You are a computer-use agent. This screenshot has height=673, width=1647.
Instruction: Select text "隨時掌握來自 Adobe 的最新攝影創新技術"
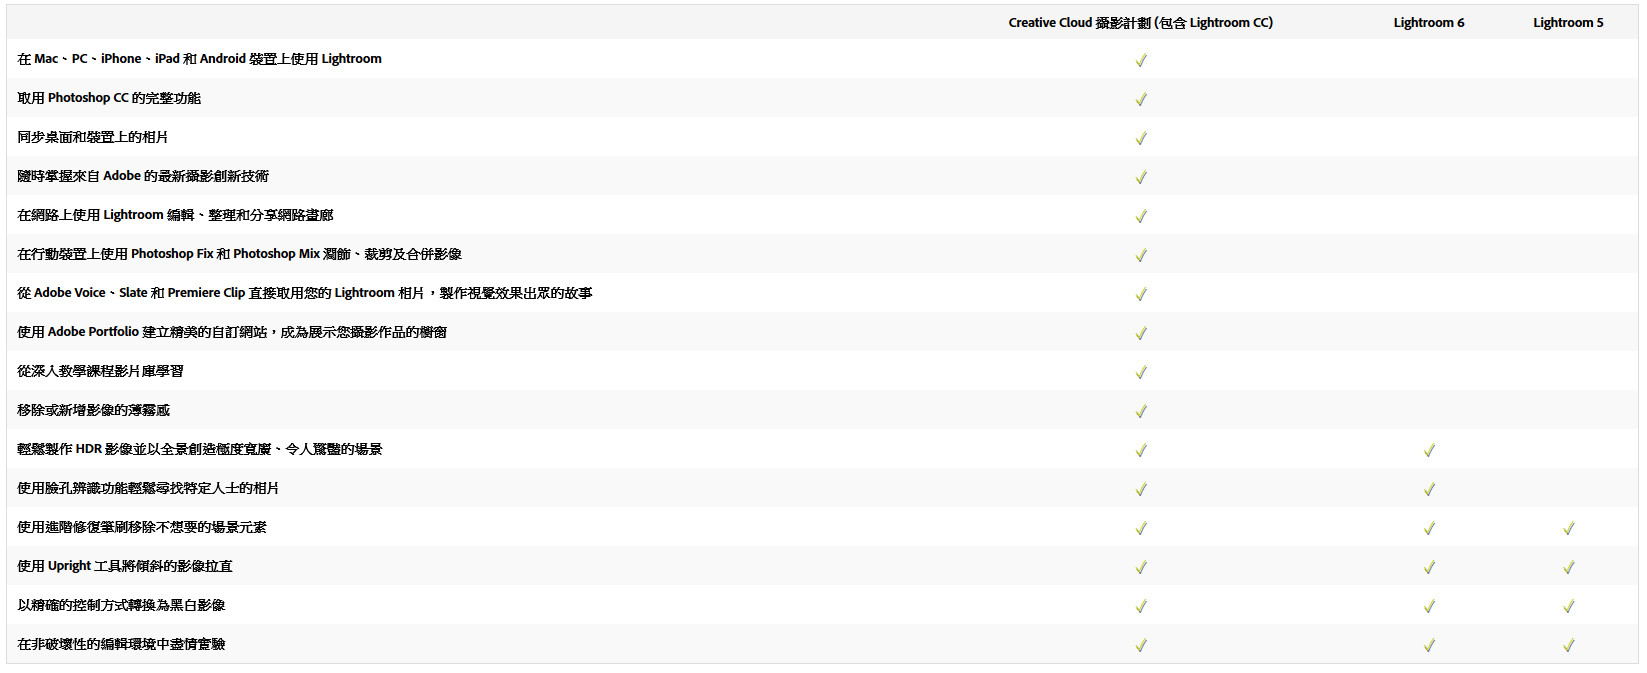pos(143,176)
